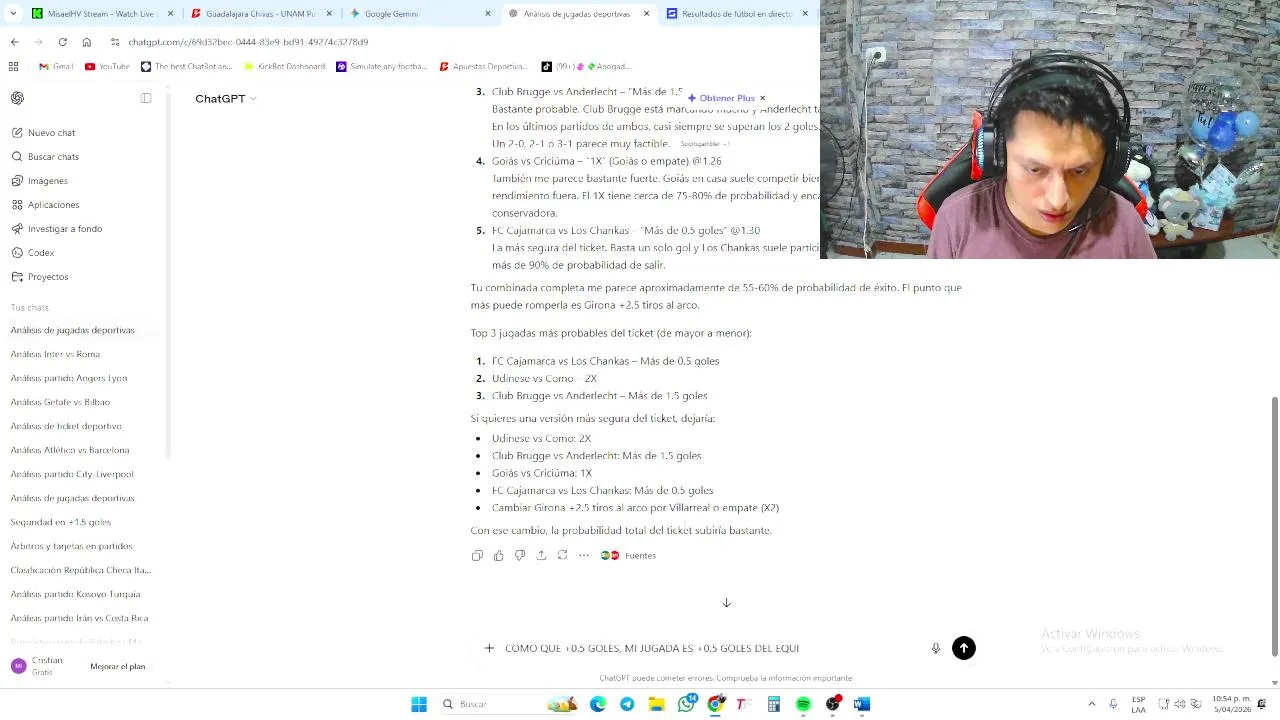Open chat Análisis Getafe vs Bilbao

(60, 402)
